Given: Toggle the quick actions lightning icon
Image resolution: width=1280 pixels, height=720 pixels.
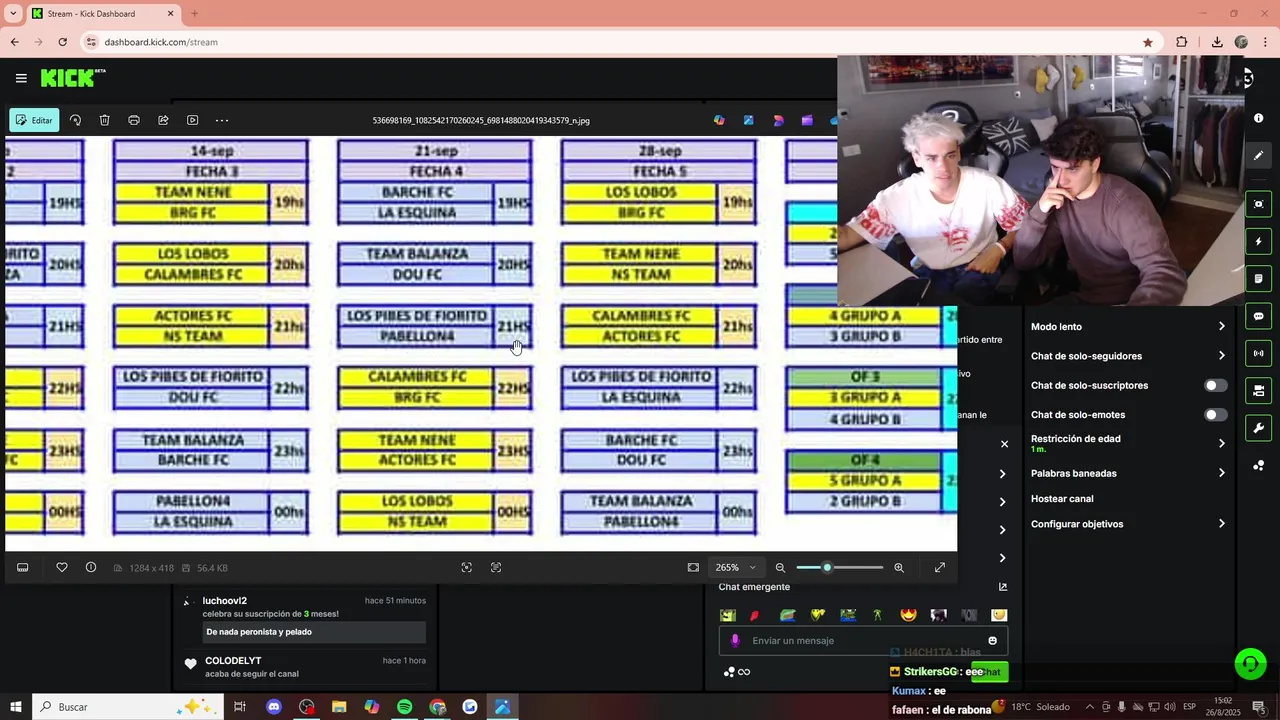Looking at the screenshot, I should click(1258, 241).
